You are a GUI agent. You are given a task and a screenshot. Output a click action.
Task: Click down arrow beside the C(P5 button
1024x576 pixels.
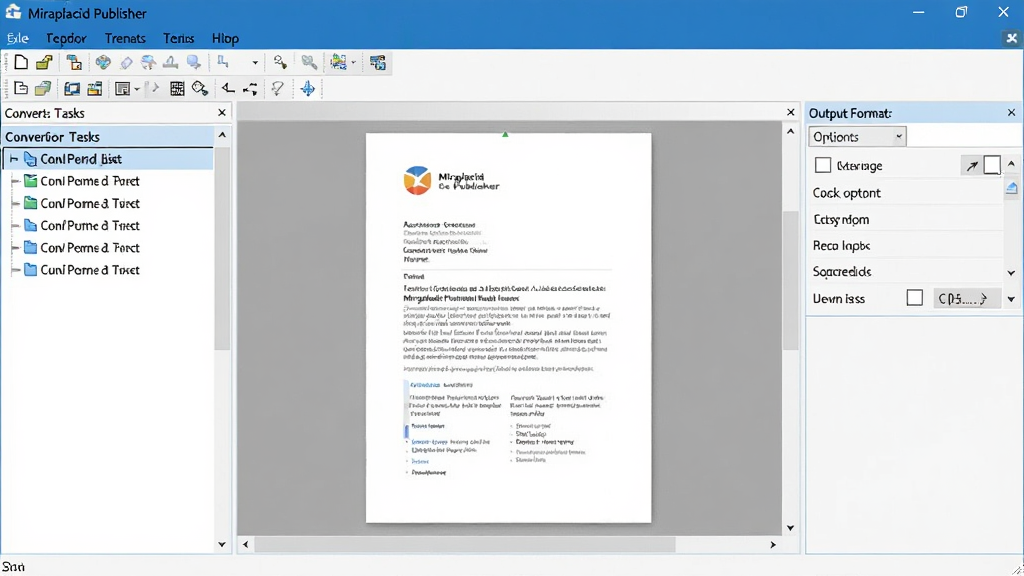(x=1011, y=299)
